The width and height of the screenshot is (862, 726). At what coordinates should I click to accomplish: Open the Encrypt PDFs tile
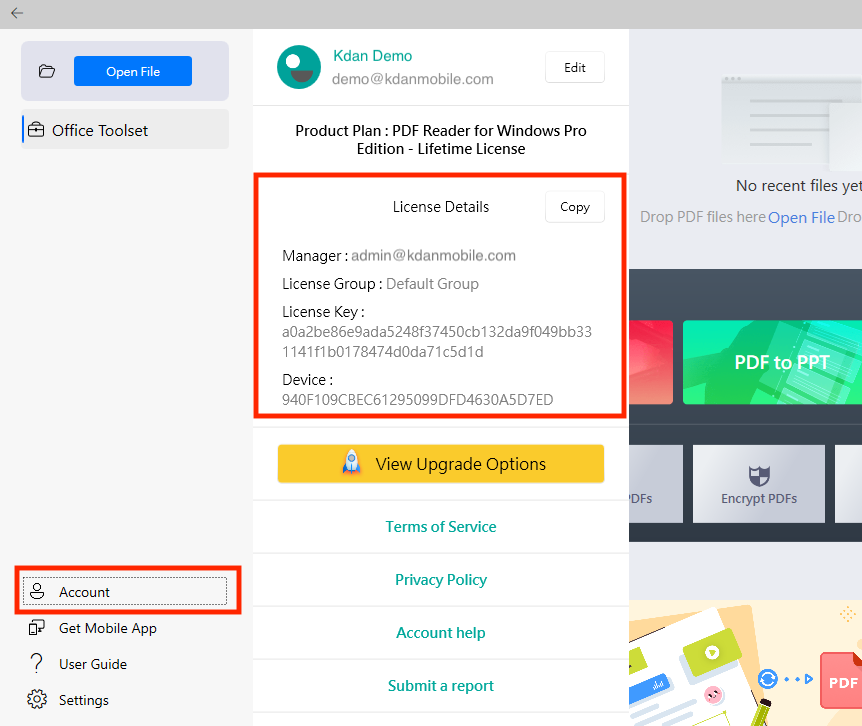759,484
